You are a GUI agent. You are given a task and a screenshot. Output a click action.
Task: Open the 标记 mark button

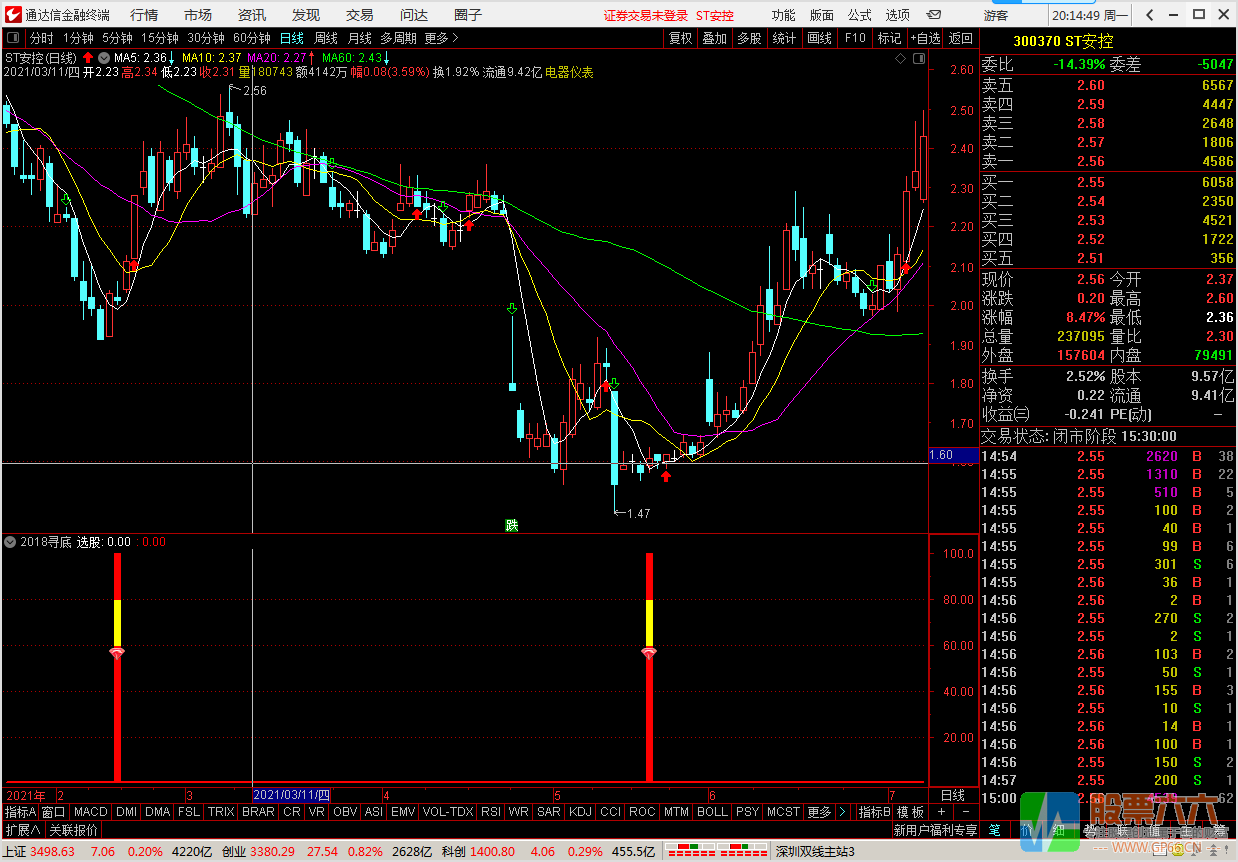click(889, 38)
